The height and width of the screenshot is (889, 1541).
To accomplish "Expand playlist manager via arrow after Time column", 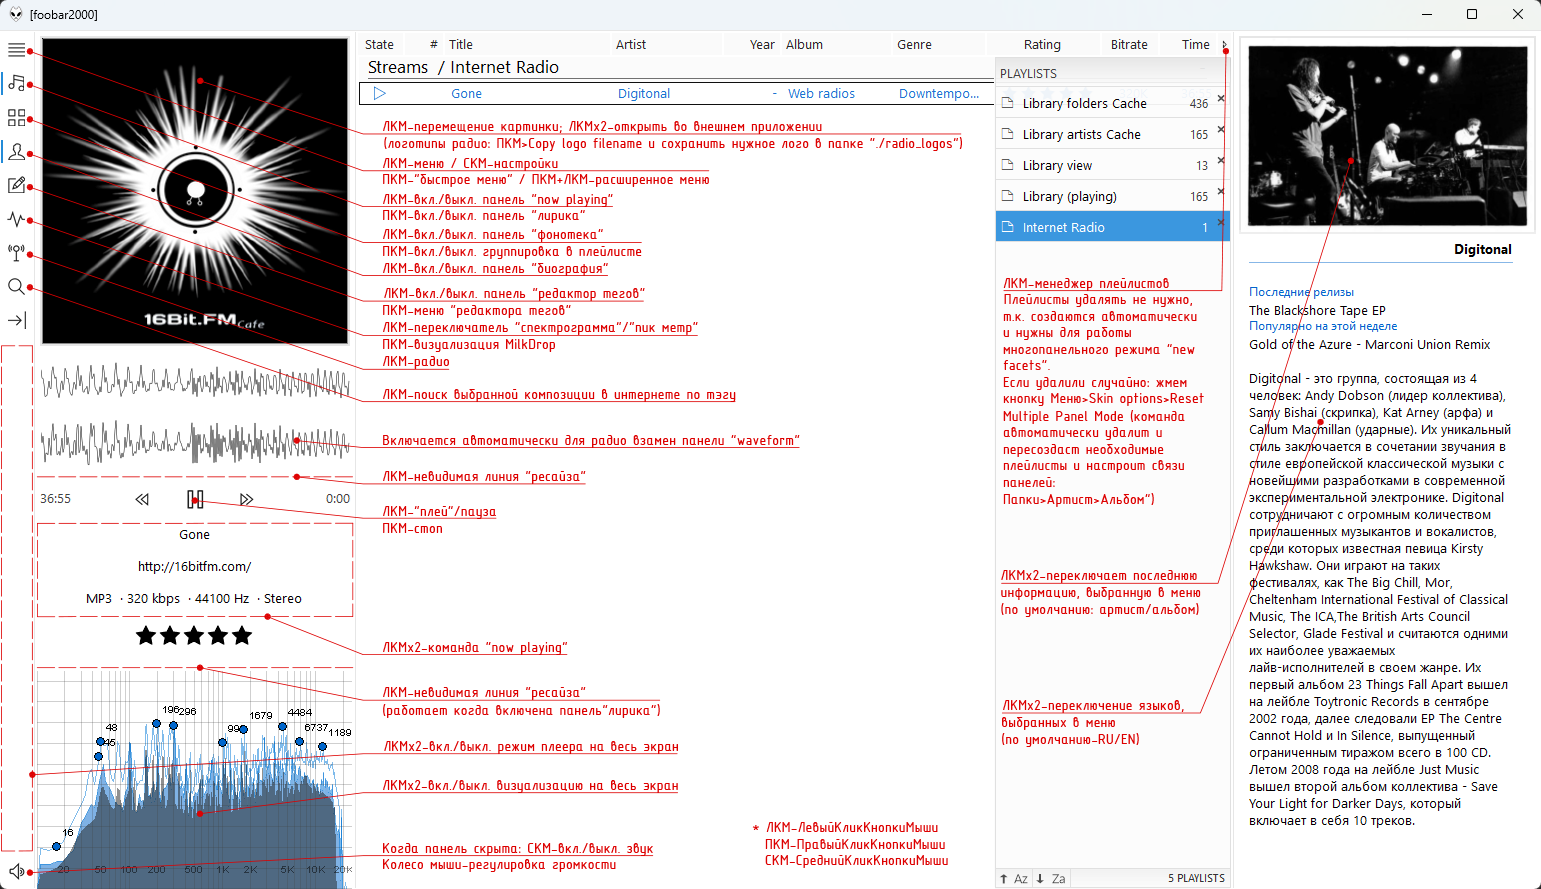I will [1224, 45].
